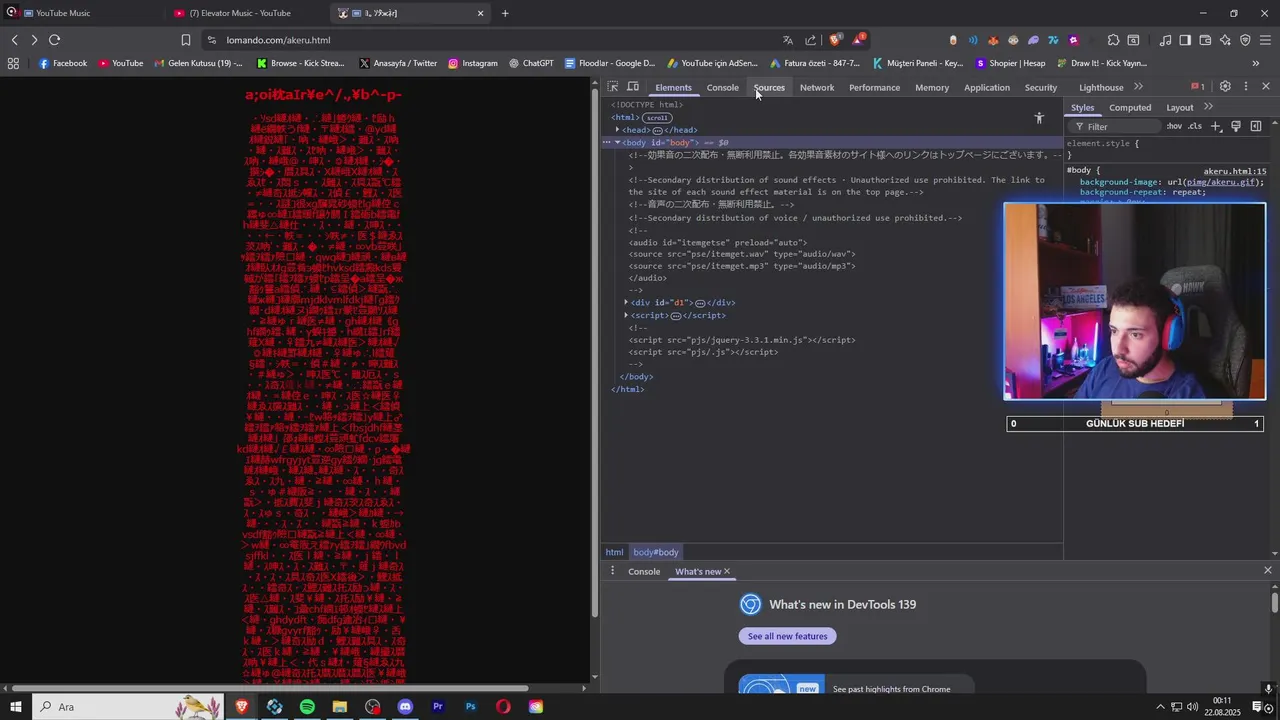Activate the DevTools element inspector picker icon
Screen dimensions: 1280x720
(613, 87)
